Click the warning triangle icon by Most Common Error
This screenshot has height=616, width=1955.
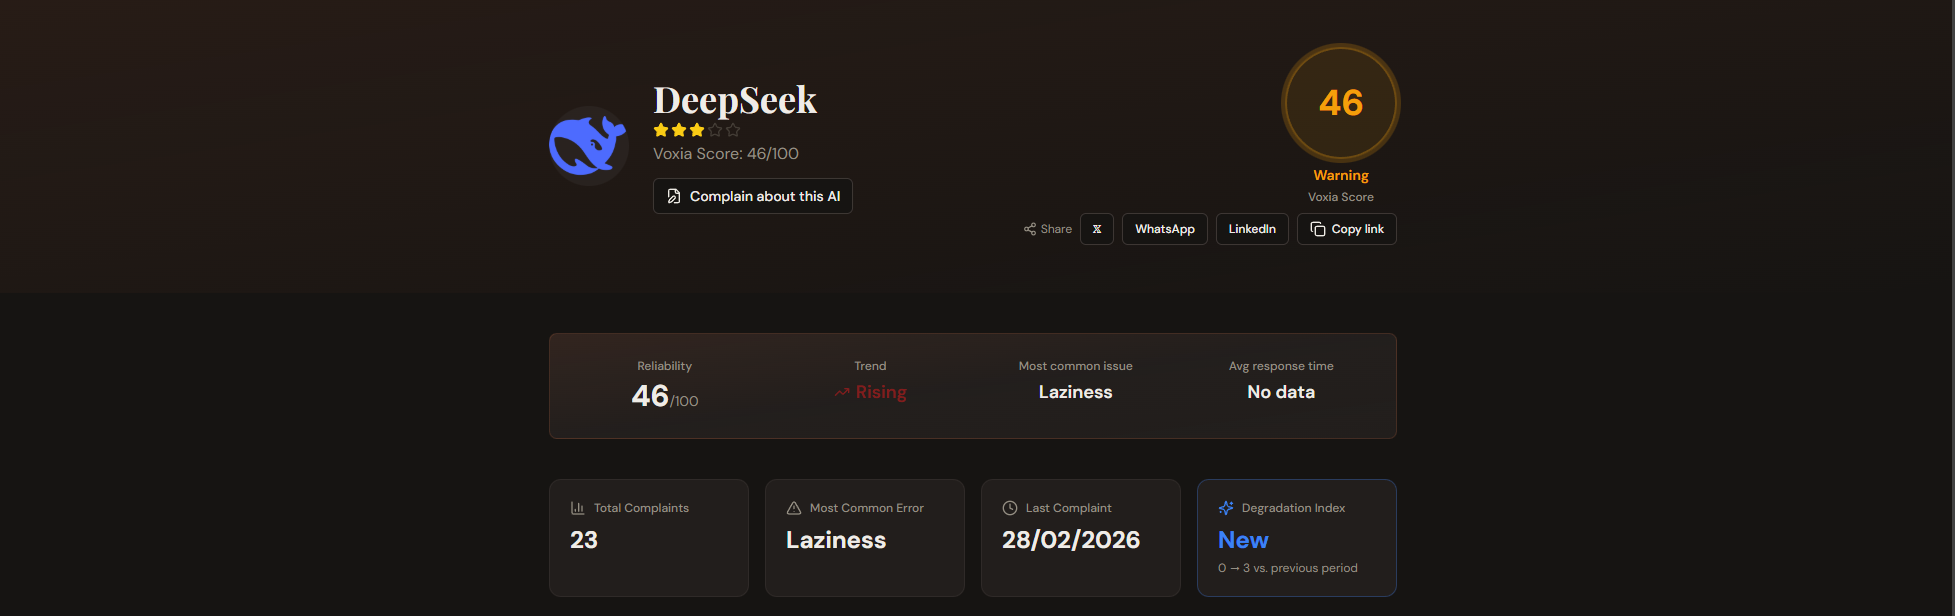pos(794,508)
